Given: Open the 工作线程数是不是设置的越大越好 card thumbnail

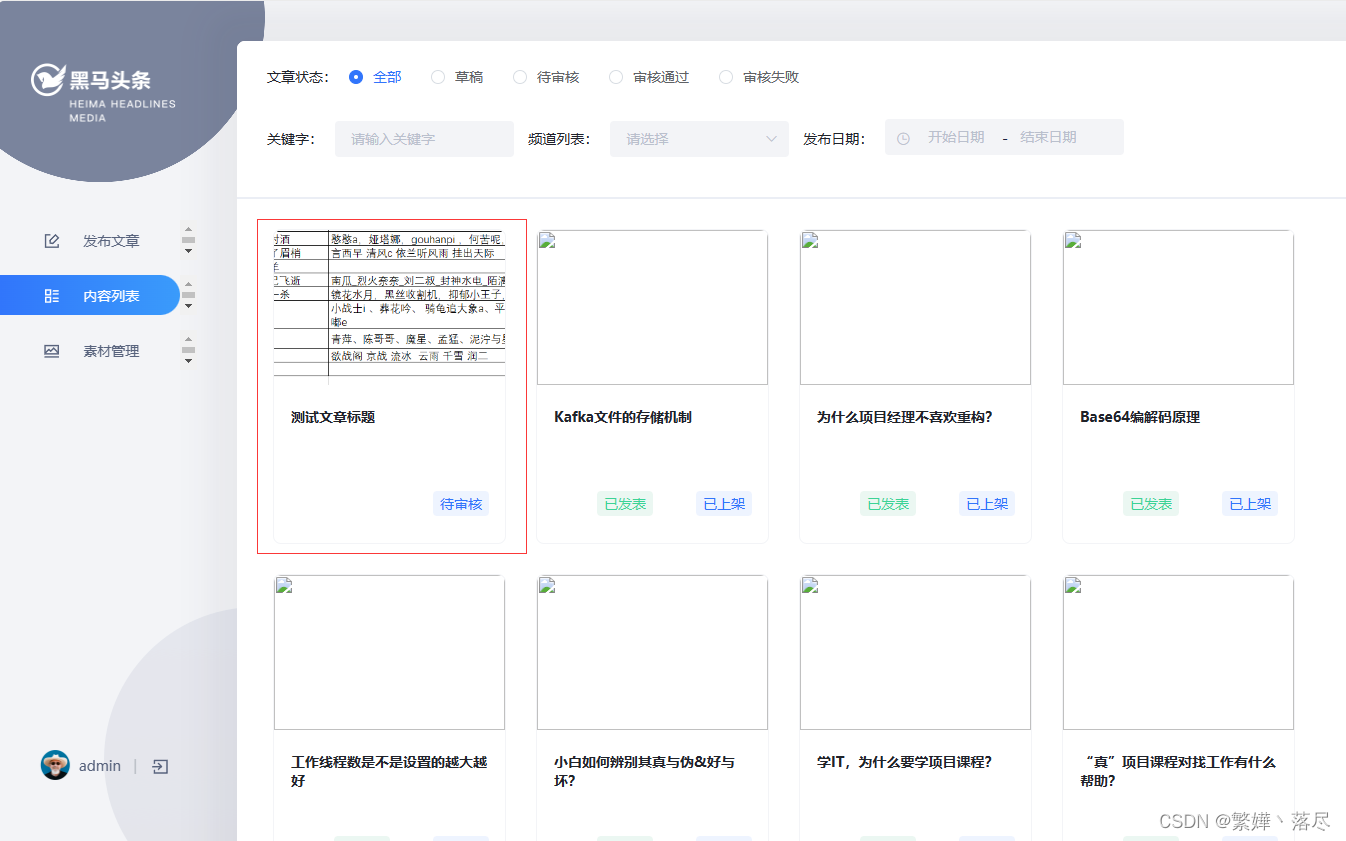Looking at the screenshot, I should click(x=389, y=652).
